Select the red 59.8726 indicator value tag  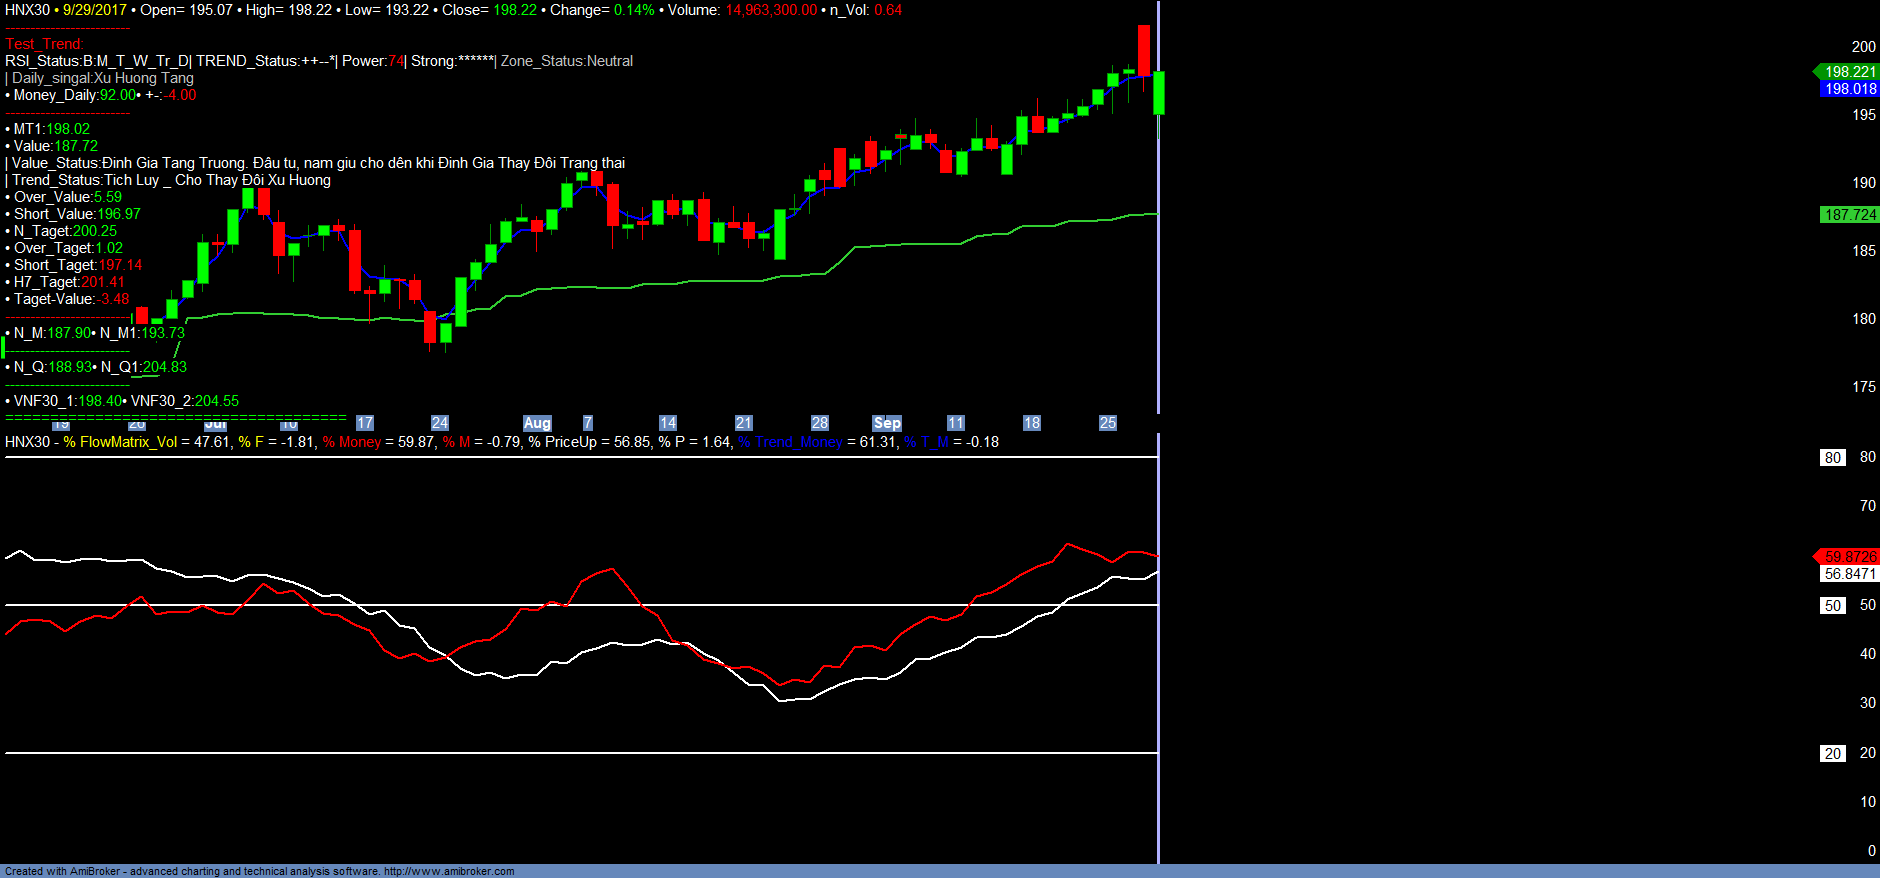pos(1849,556)
